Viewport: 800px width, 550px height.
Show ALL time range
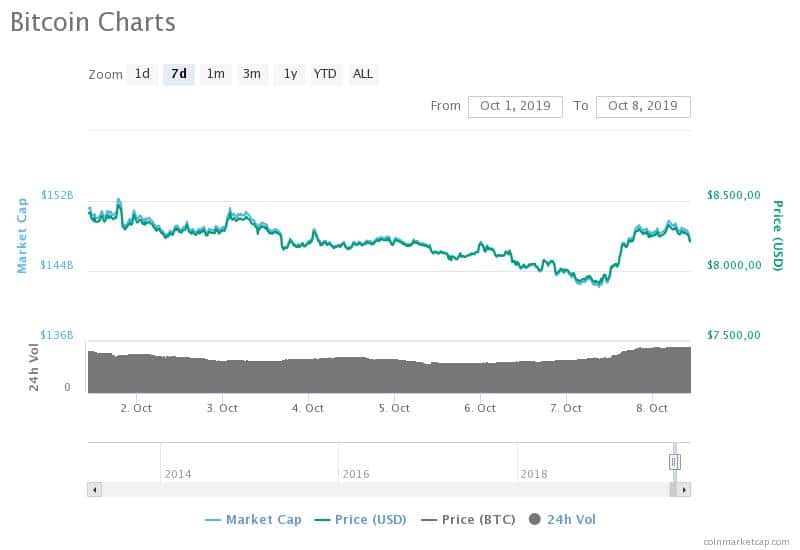(363, 74)
